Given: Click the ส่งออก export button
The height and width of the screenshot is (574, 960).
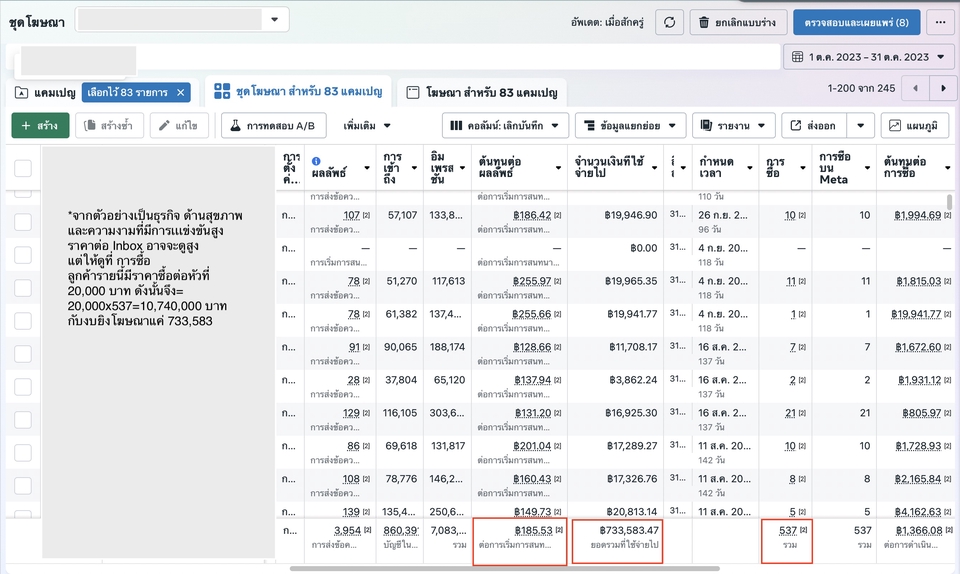Looking at the screenshot, I should 814,125.
